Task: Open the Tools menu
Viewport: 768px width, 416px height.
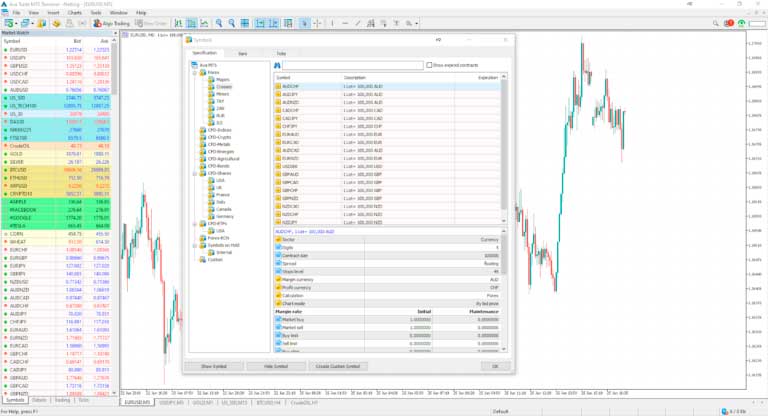Action: tap(96, 13)
